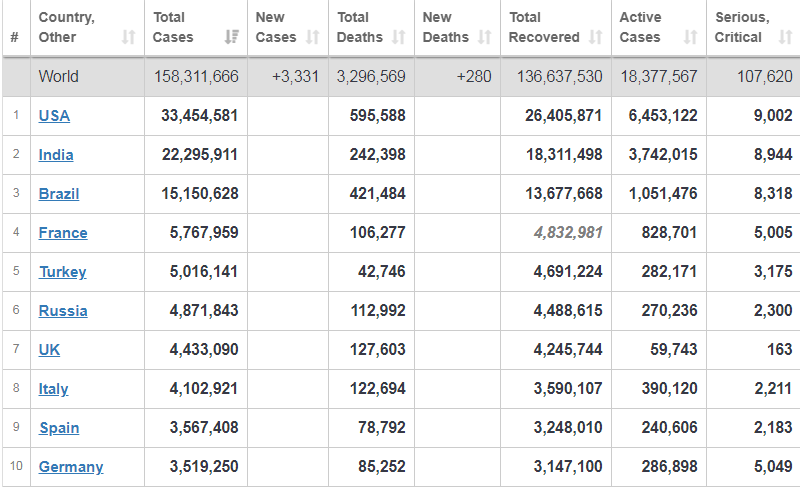Screen dimensions: 800x487
Task: Select World new cases +3,331
Action: point(295,76)
